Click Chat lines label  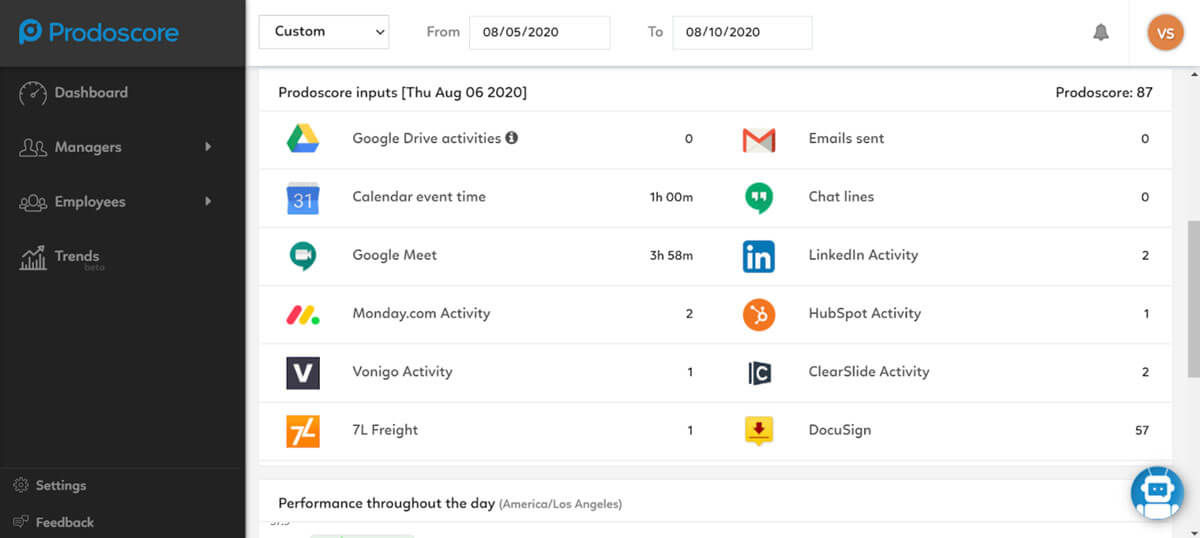point(841,197)
